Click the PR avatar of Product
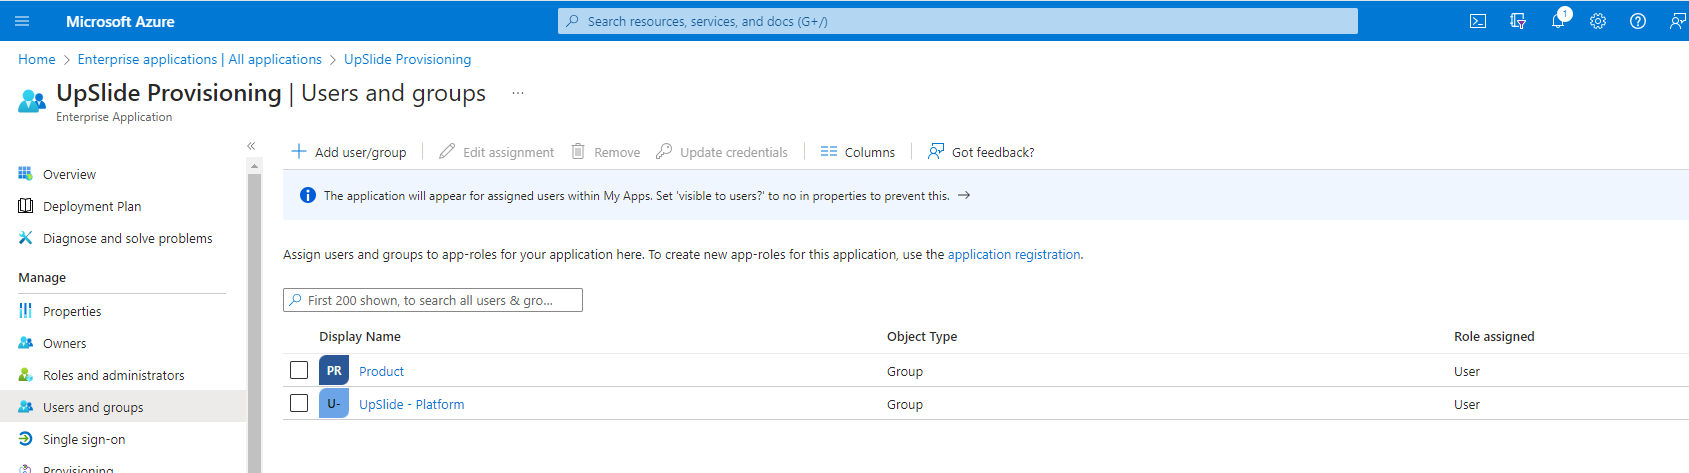Viewport: 1689px width, 473px height. pos(334,370)
